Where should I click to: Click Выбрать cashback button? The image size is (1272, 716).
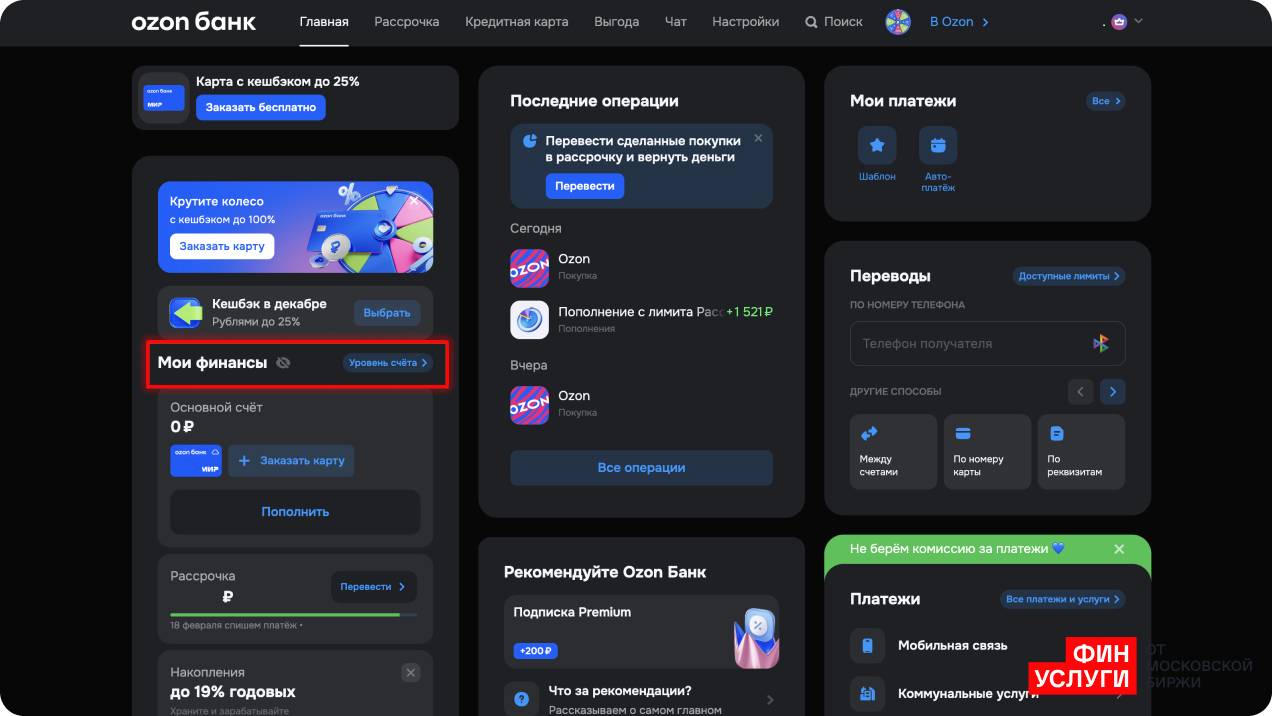click(x=387, y=313)
